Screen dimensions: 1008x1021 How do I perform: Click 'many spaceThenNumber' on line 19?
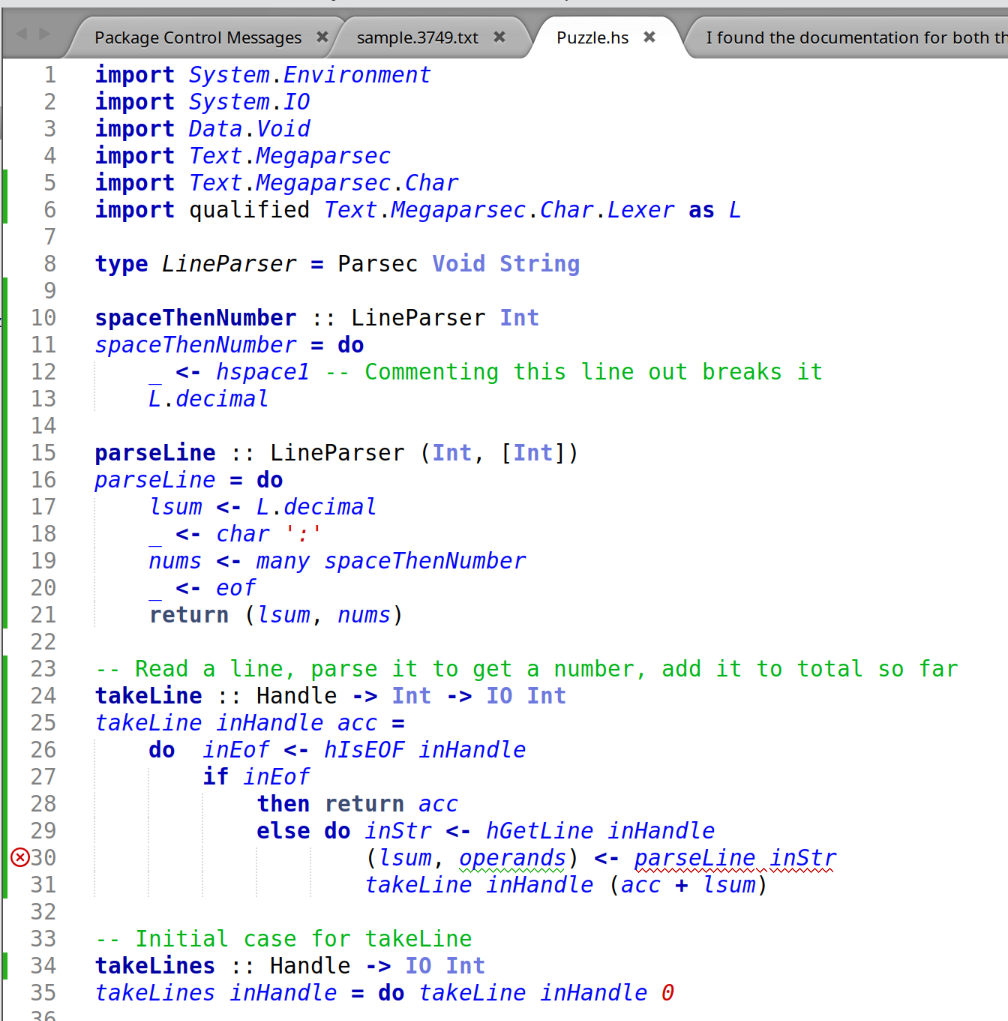(391, 561)
